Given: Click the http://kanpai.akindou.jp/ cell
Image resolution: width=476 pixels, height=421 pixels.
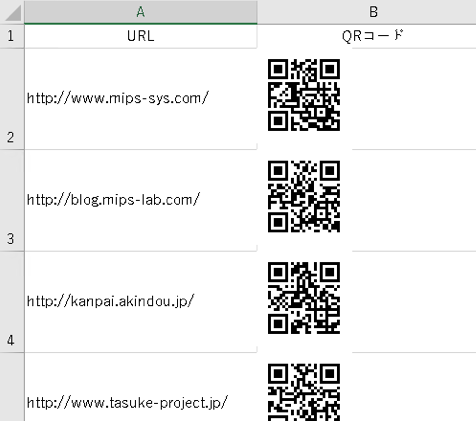Looking at the screenshot, I should click(x=141, y=302).
